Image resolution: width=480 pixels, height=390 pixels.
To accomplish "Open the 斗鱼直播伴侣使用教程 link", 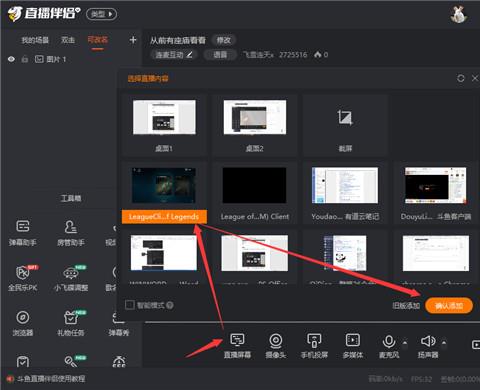I will point(51,379).
